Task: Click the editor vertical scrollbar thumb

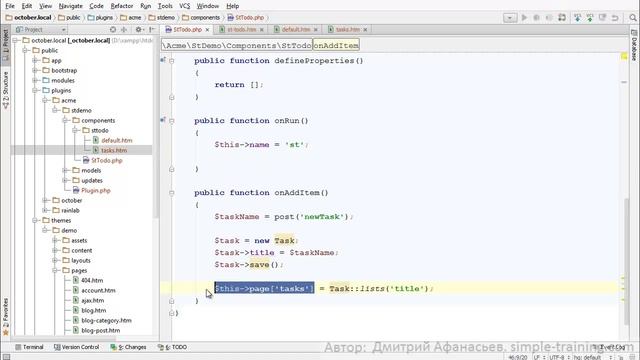Action: tap(627, 261)
